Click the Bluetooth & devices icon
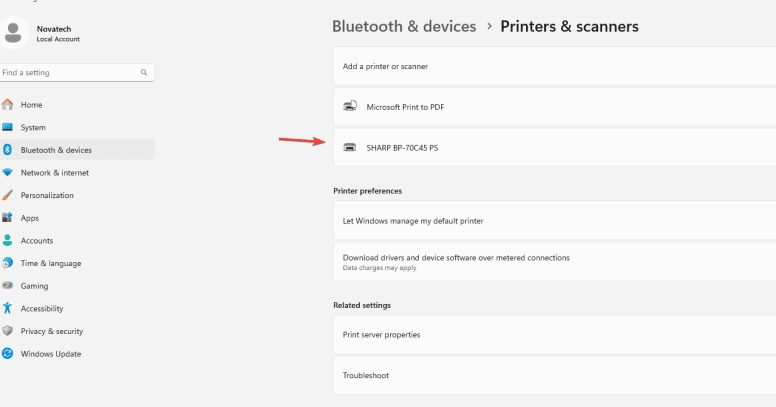The image size is (776, 407). coord(7,150)
